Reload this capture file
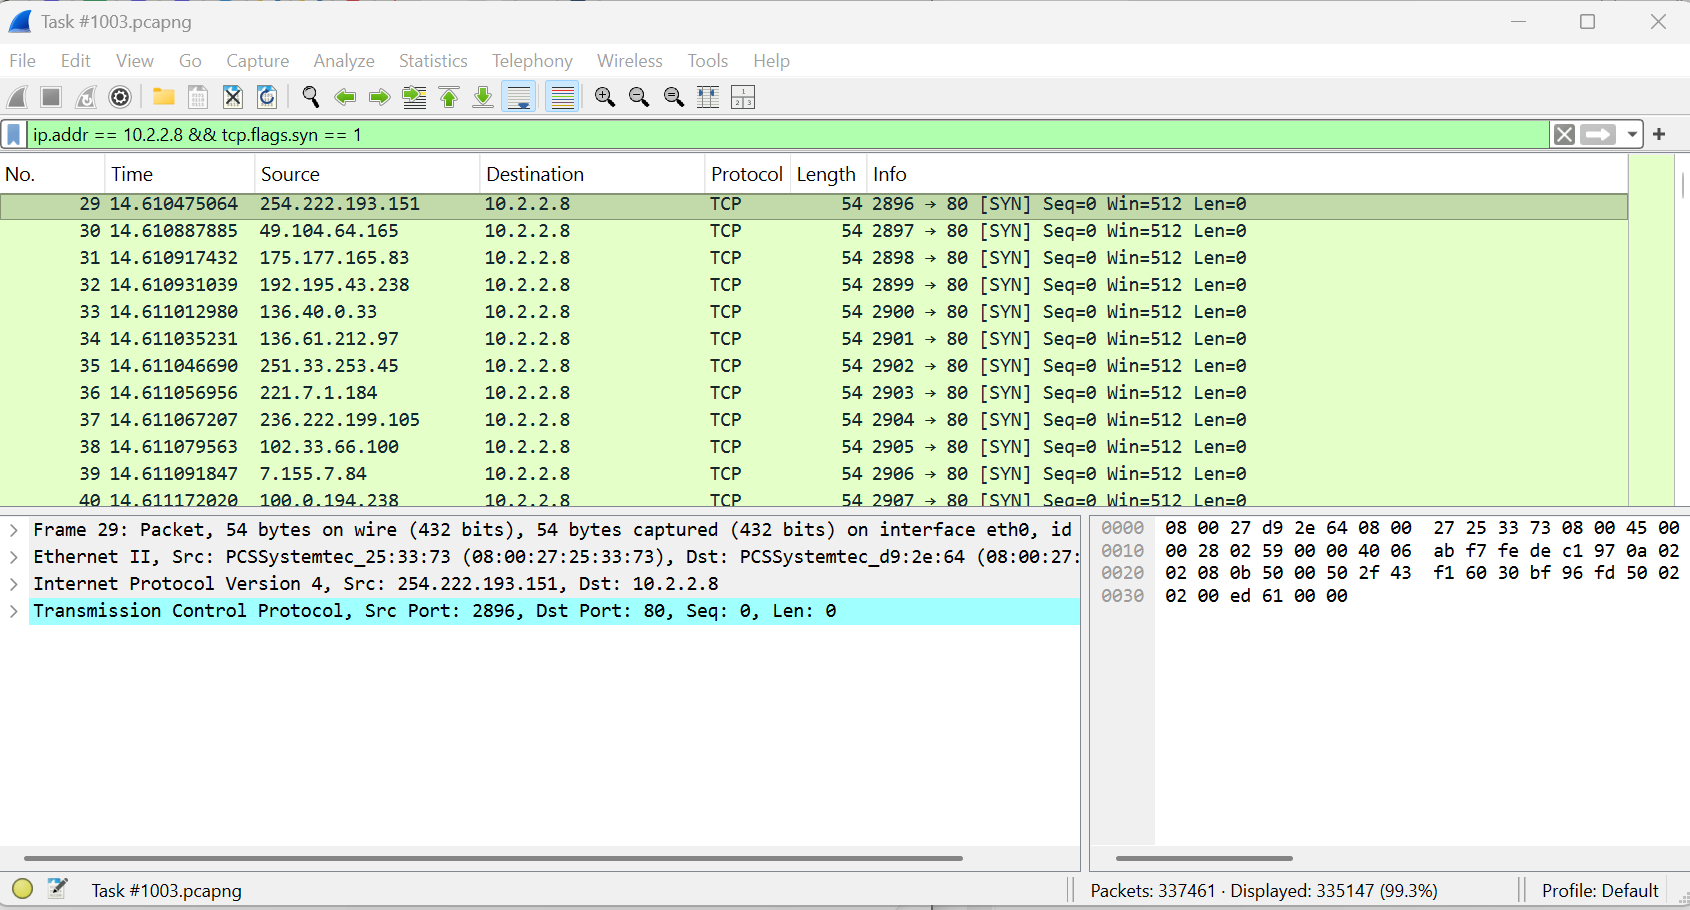 (266, 97)
